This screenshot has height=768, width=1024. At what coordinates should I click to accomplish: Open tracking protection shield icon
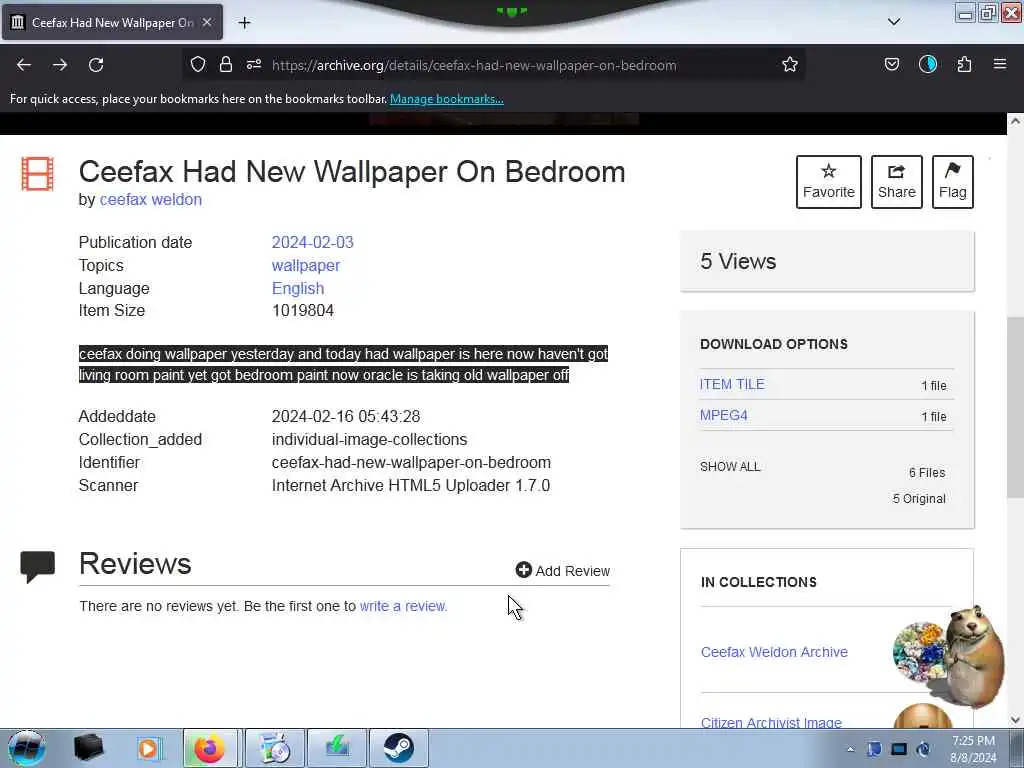pyautogui.click(x=198, y=64)
